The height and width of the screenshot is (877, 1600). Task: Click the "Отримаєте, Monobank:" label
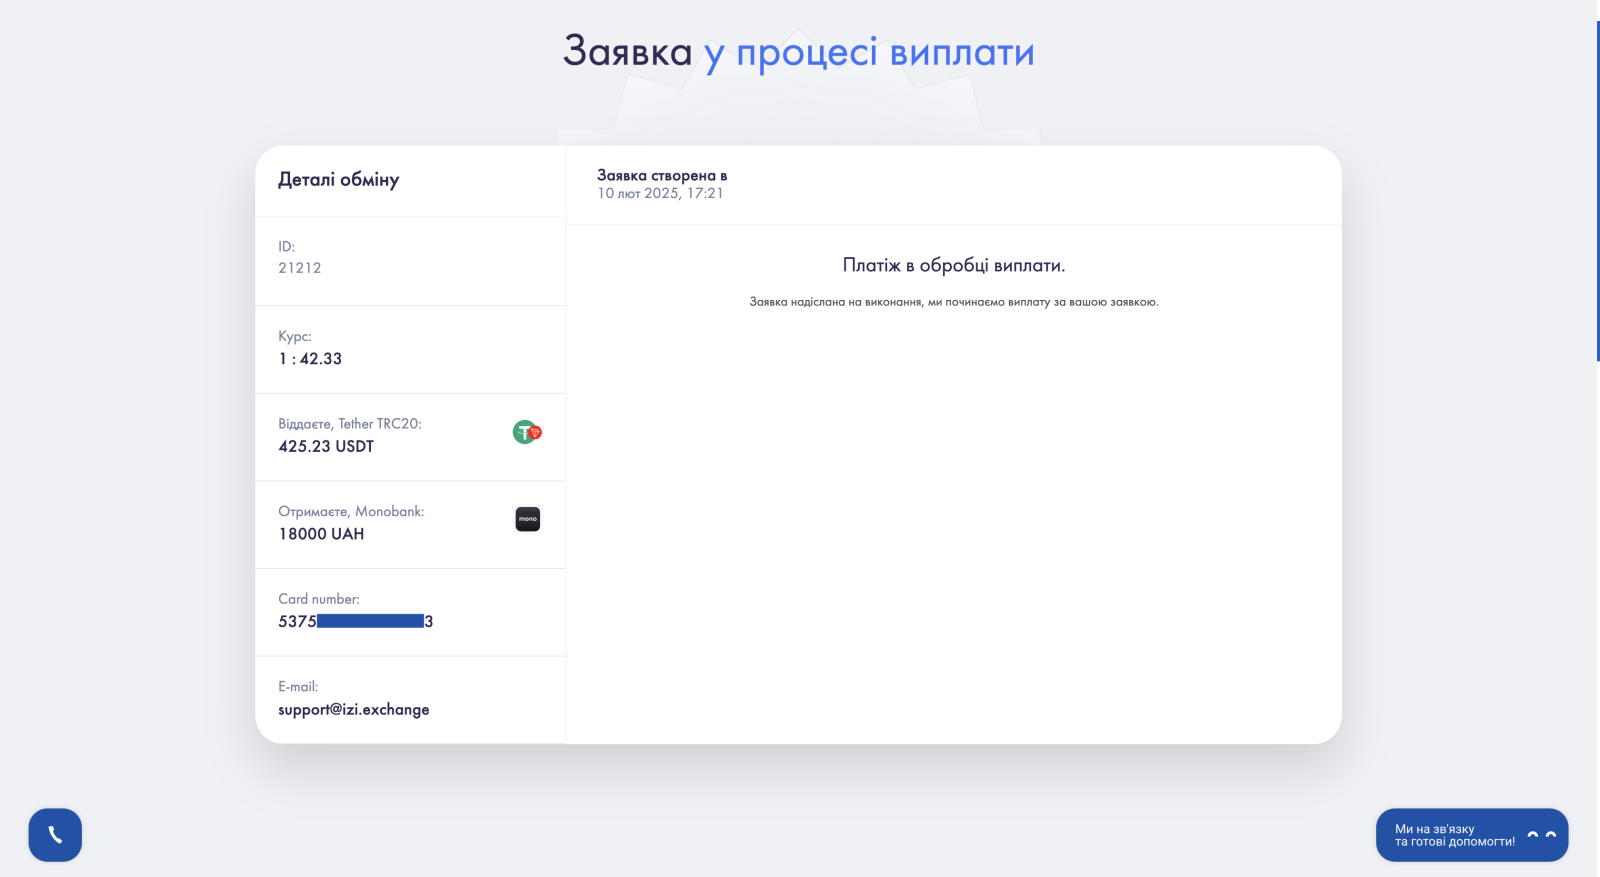351,511
